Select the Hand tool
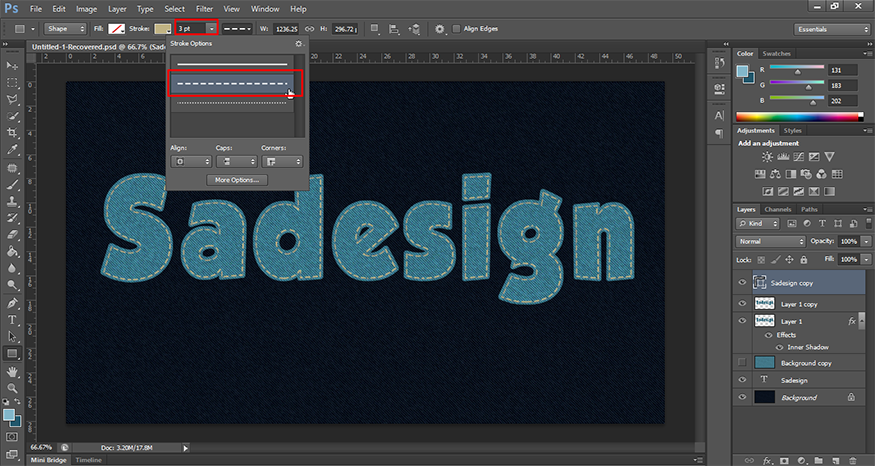The height and width of the screenshot is (466, 875). [x=12, y=371]
